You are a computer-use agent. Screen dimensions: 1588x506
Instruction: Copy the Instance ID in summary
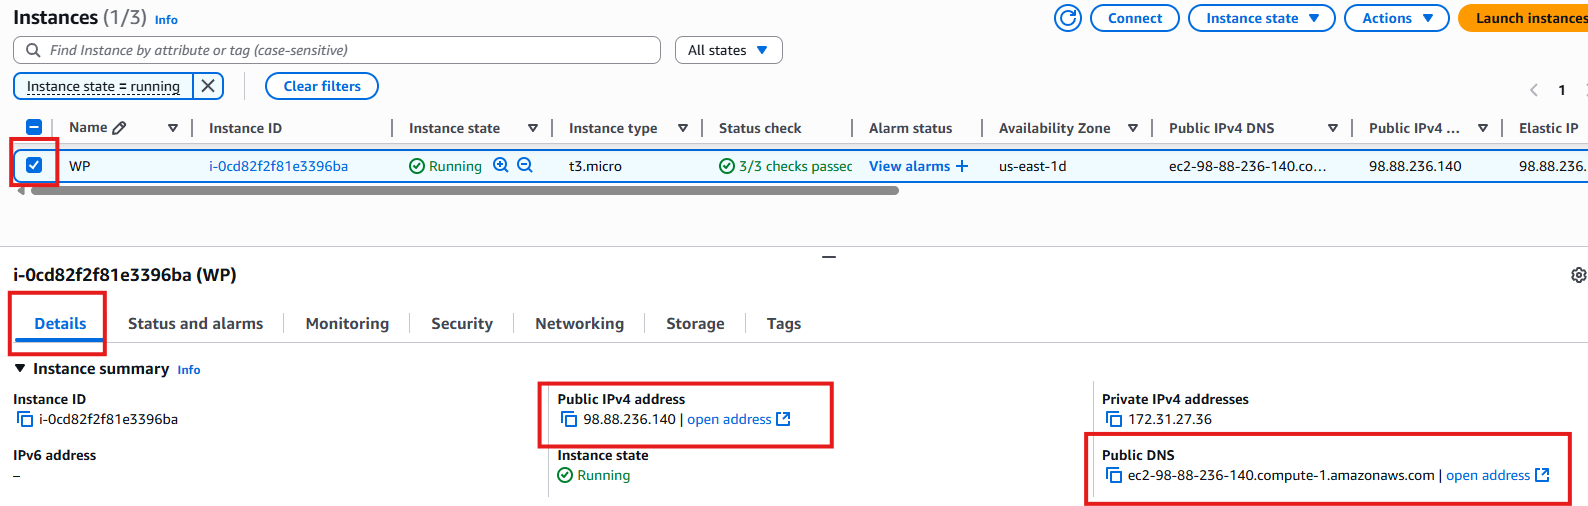click(25, 419)
